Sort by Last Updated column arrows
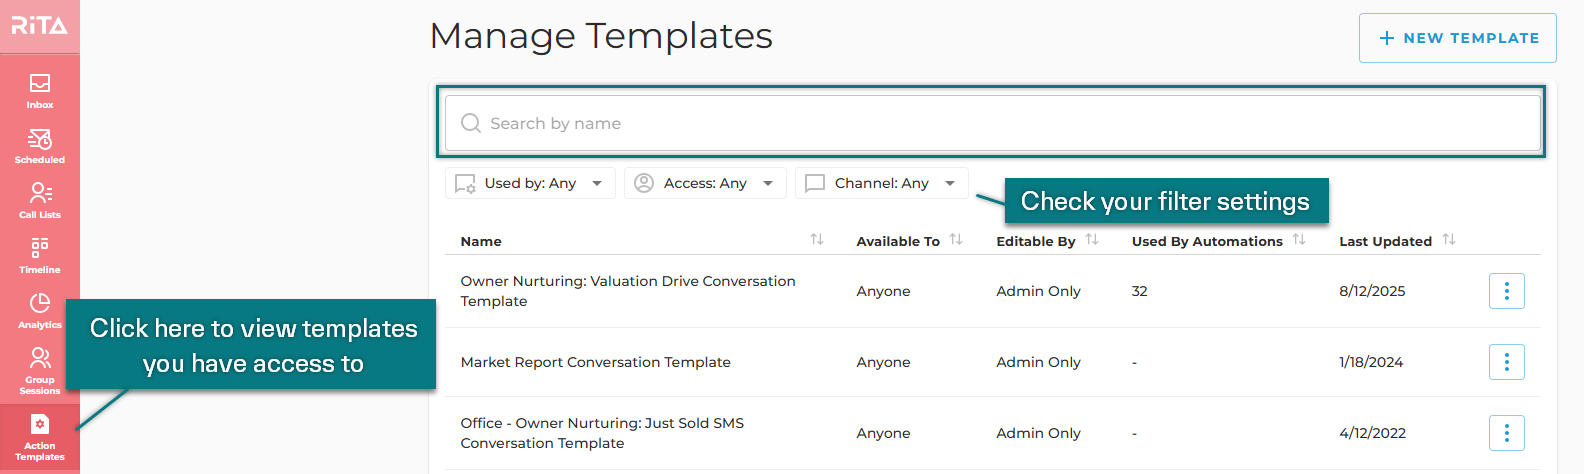1584x474 pixels. tap(1449, 240)
